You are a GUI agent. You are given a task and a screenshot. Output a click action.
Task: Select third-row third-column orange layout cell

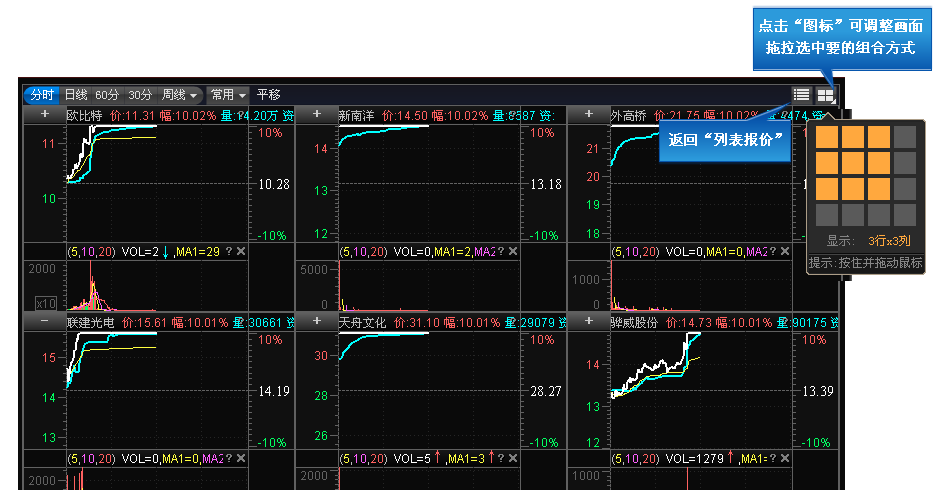point(879,189)
